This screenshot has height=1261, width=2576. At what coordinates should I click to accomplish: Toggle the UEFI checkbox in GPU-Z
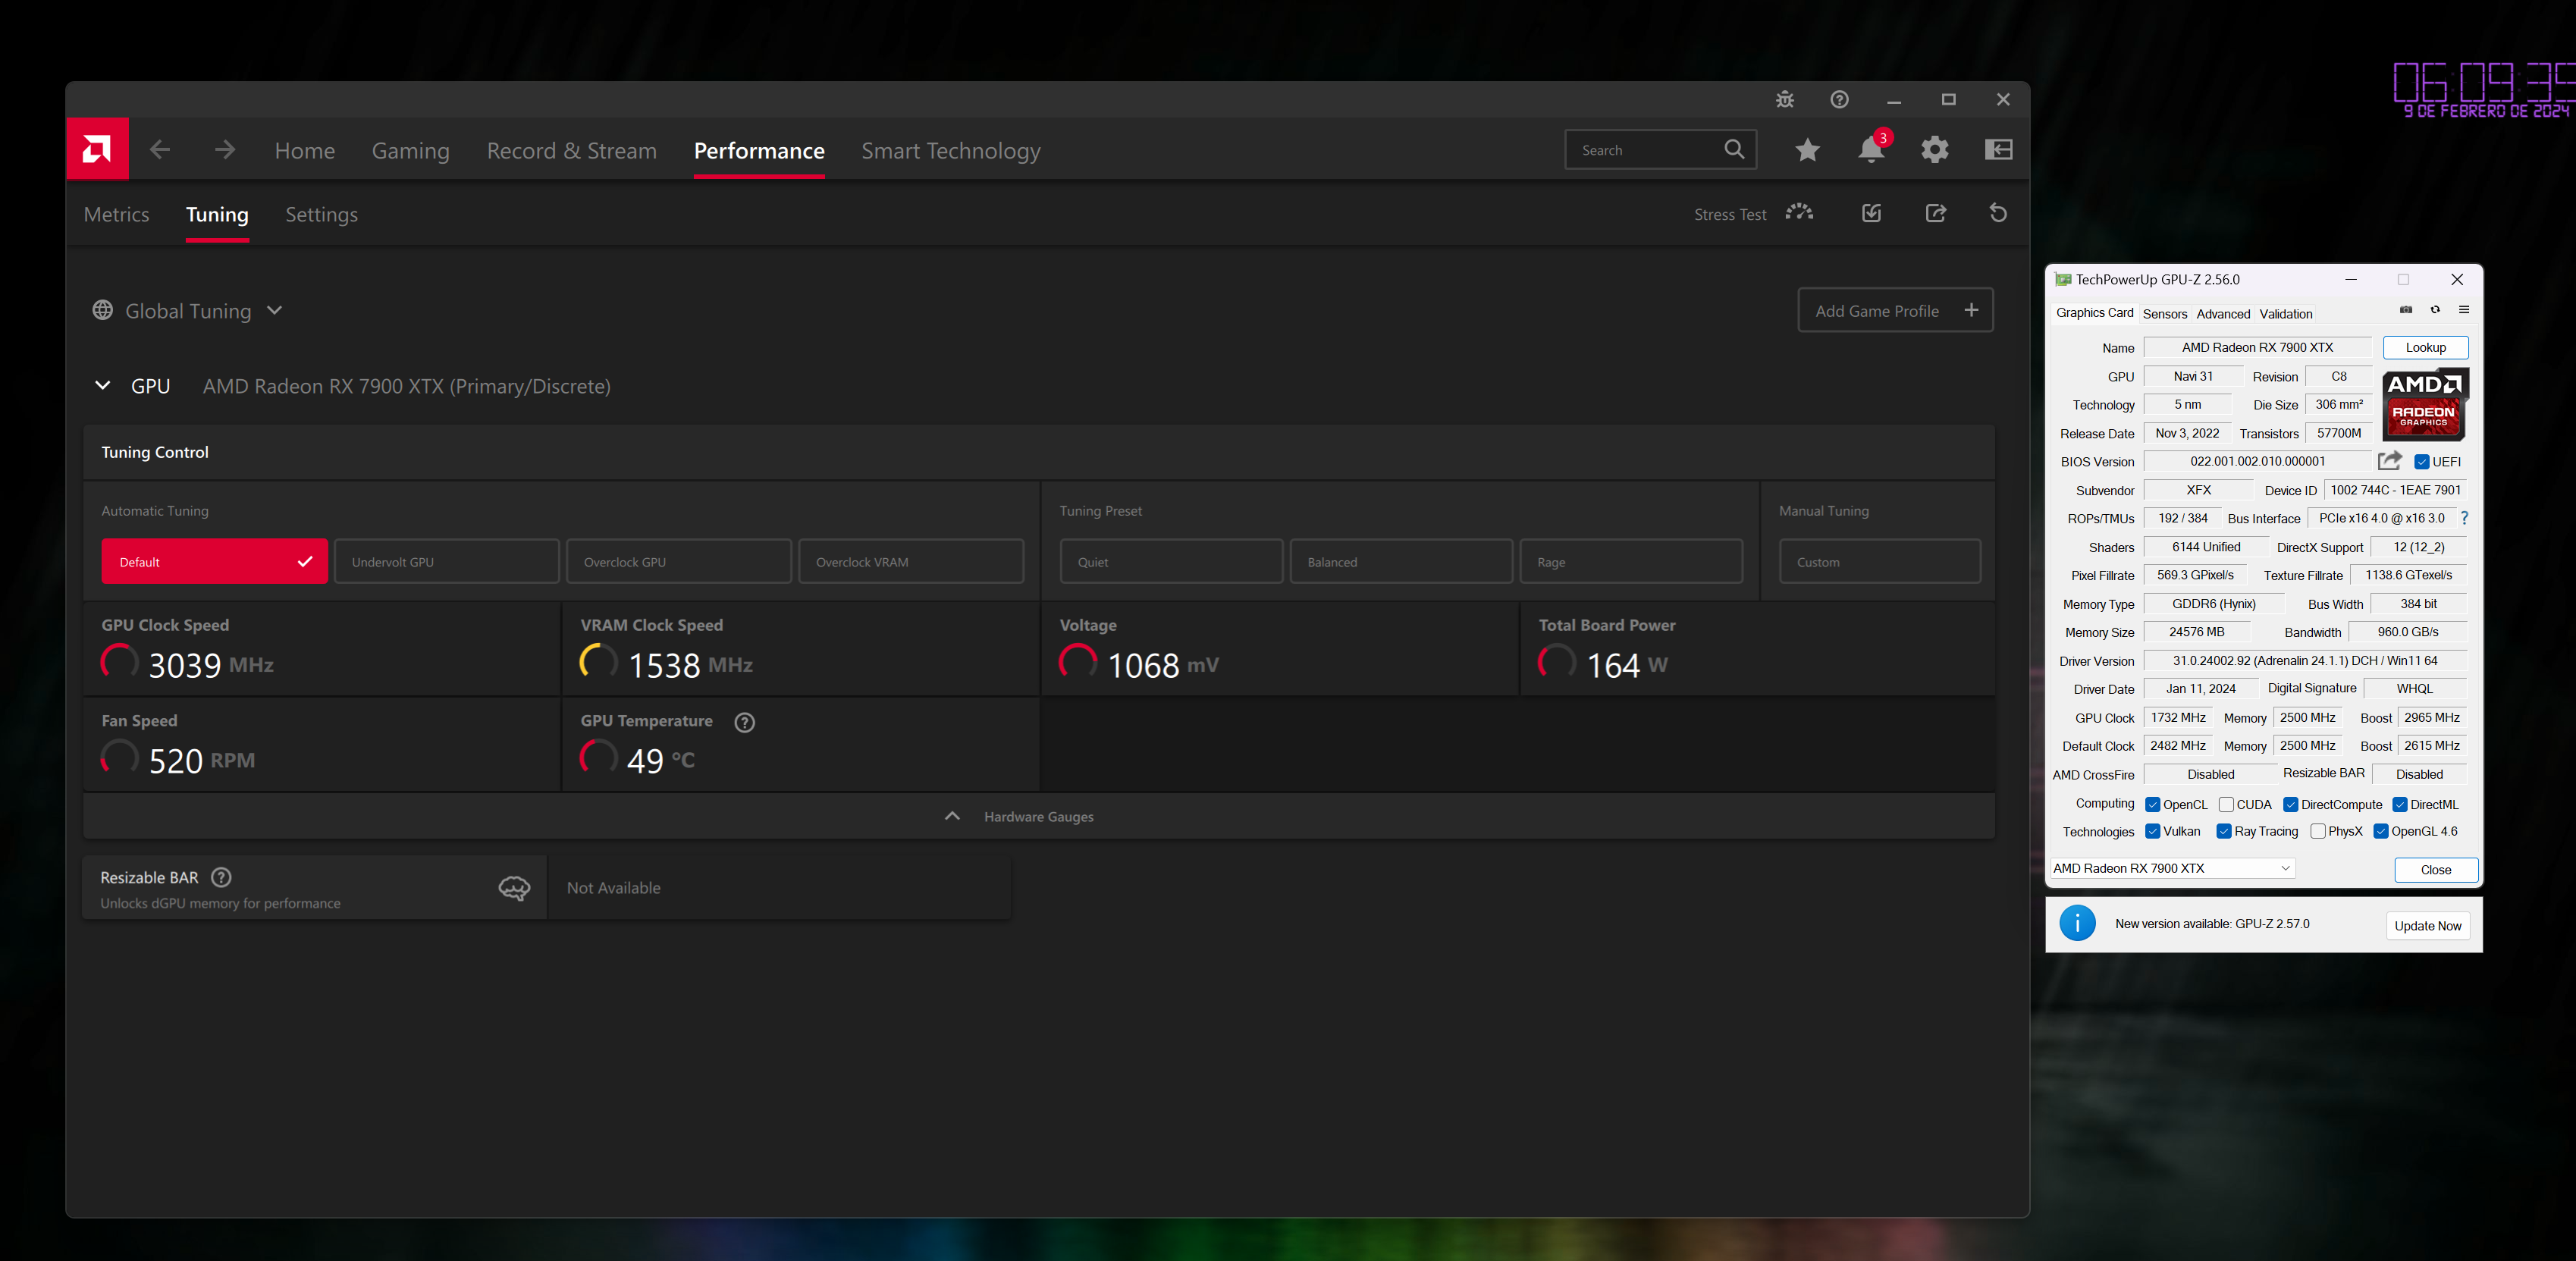2422,462
